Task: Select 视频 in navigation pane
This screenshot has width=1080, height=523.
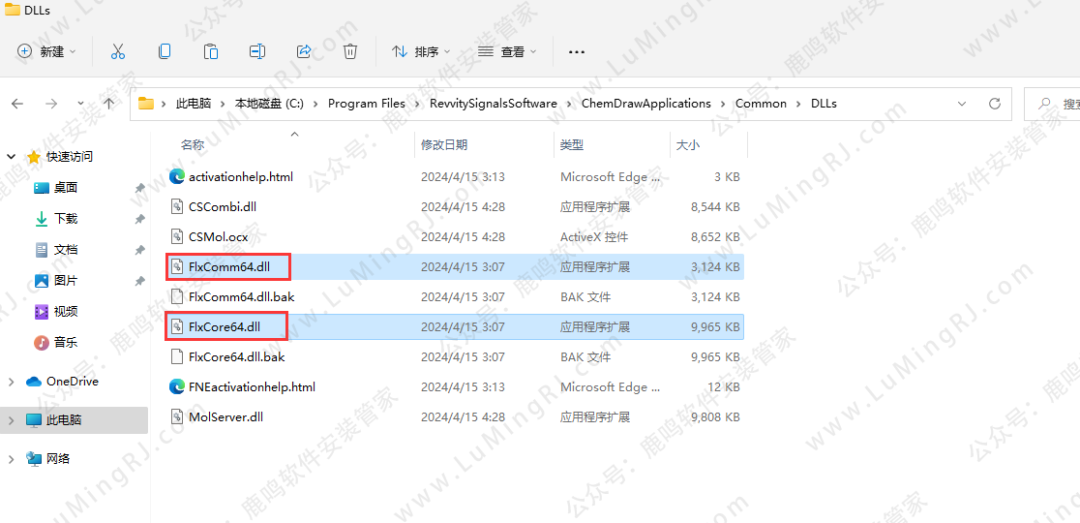Action: (x=66, y=311)
